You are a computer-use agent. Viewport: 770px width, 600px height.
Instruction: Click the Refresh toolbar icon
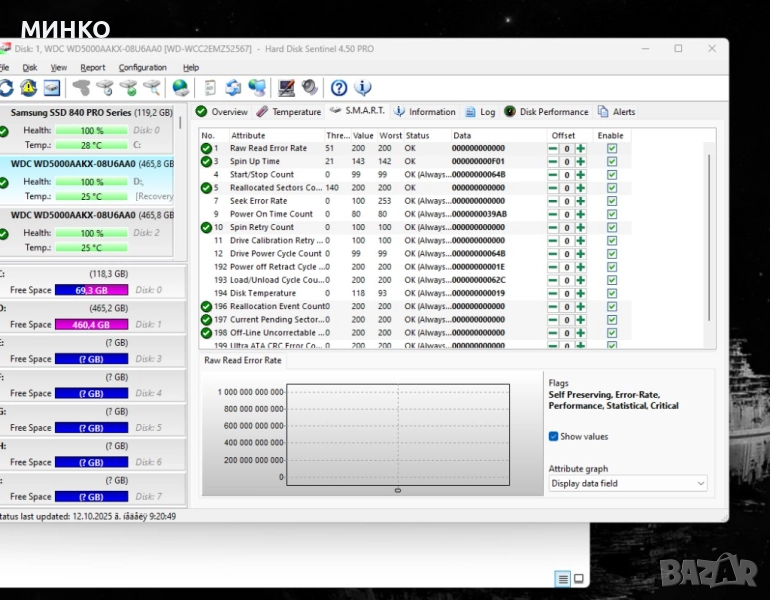click(5, 88)
